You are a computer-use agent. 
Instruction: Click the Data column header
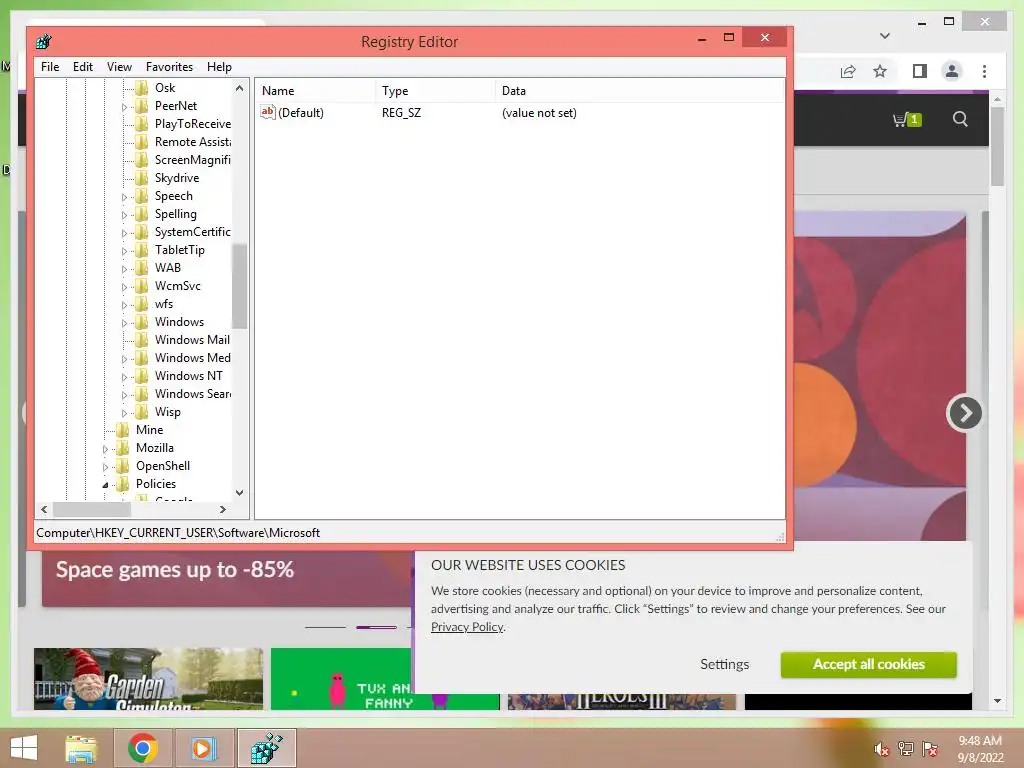(640, 91)
